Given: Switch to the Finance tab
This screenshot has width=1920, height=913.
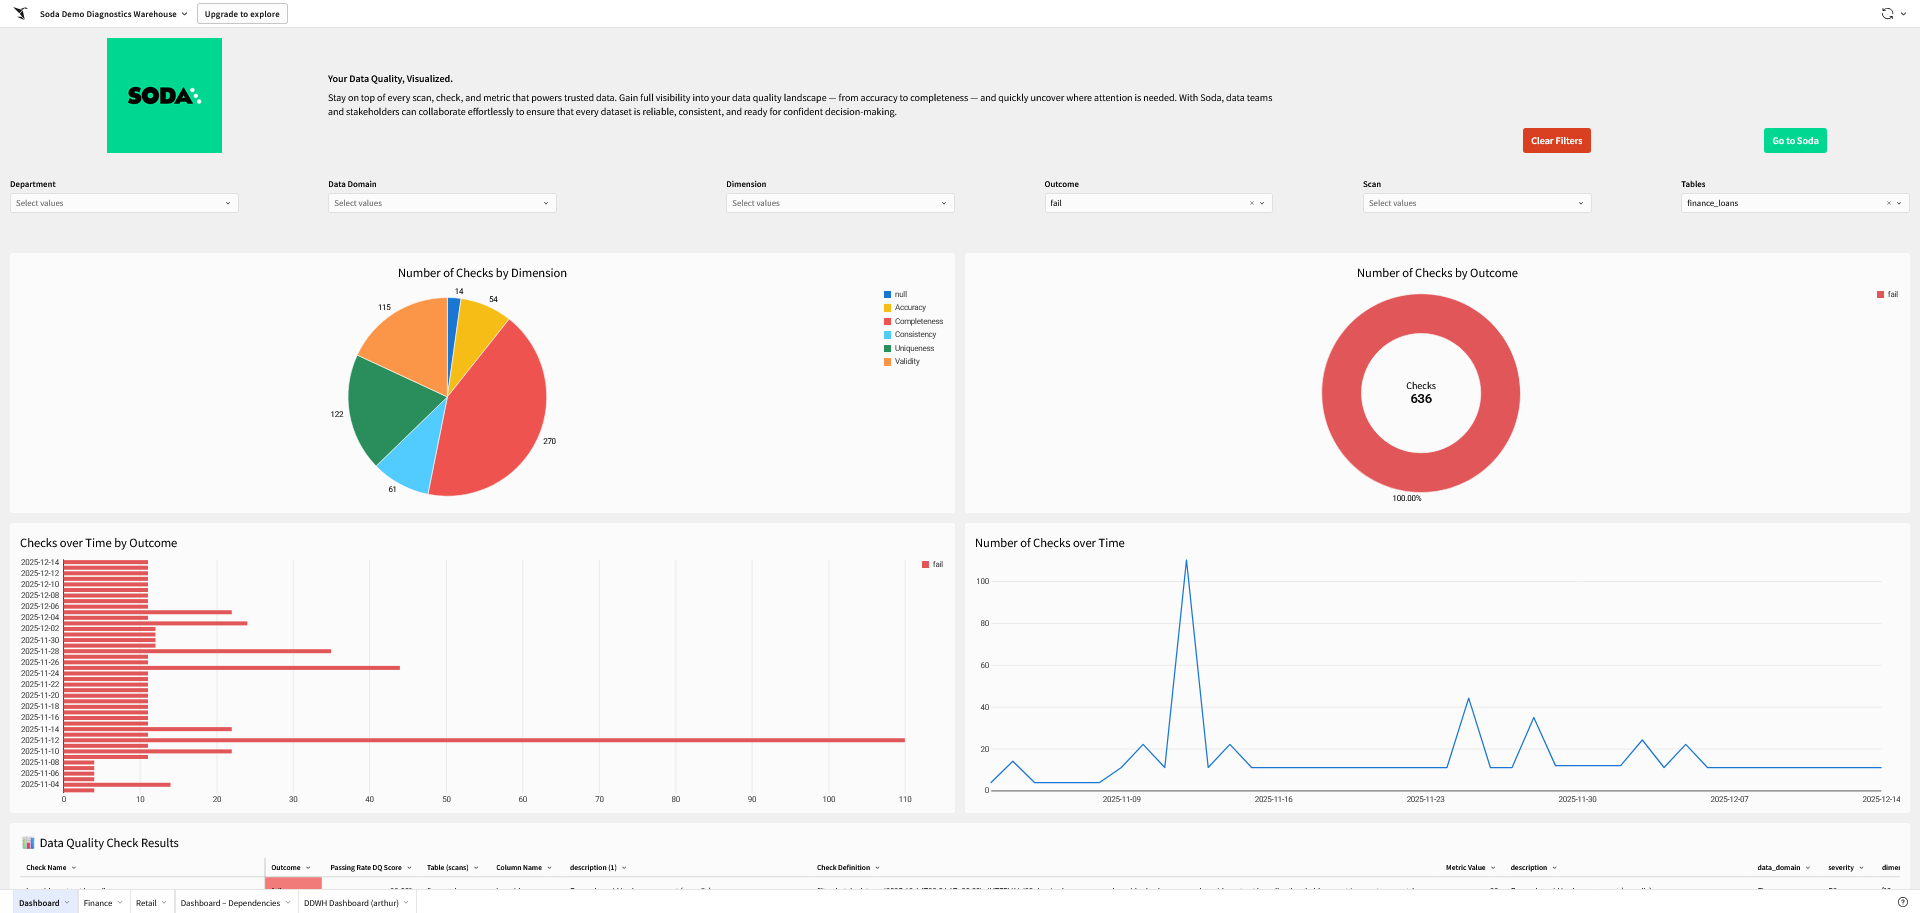Looking at the screenshot, I should [98, 903].
